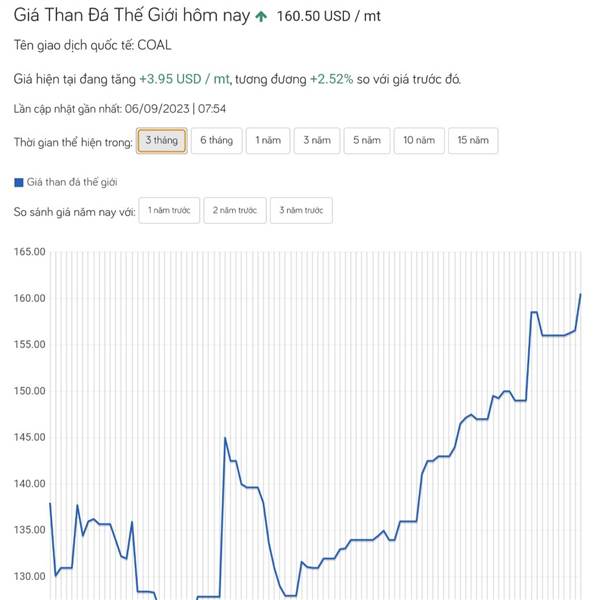The image size is (600, 600).
Task: Compare with '2 năm trước'
Action: tap(235, 210)
